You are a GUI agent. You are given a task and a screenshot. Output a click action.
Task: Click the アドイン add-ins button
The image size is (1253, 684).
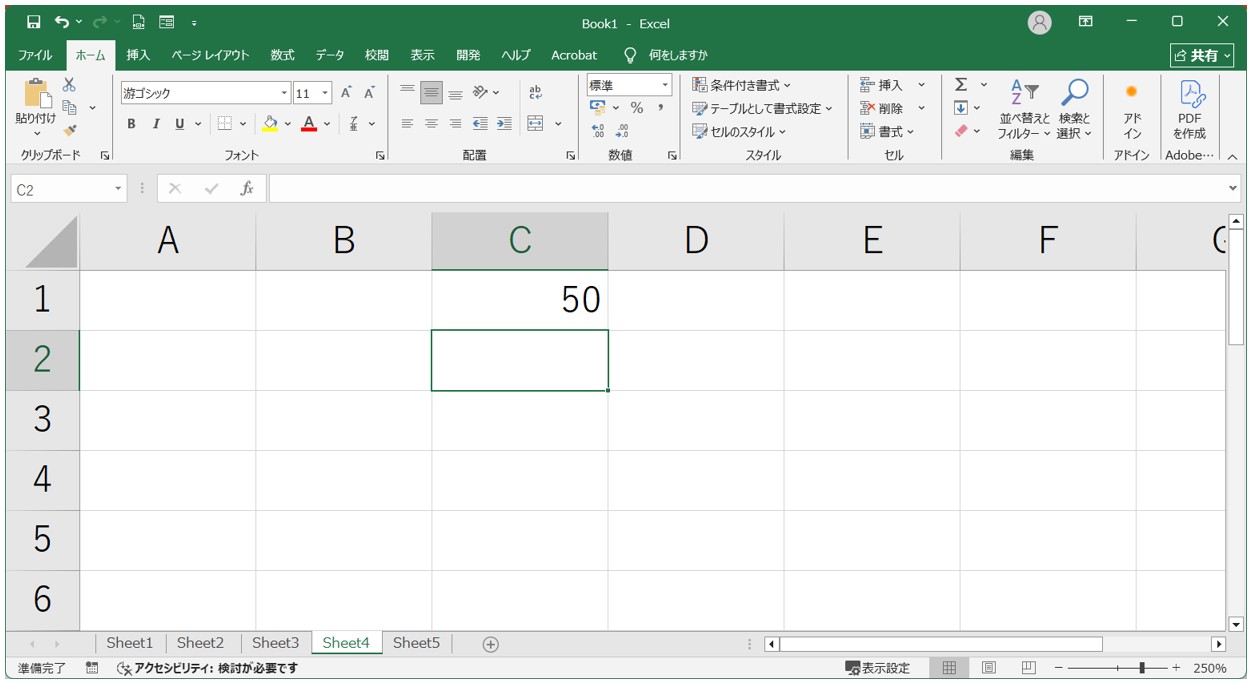(x=1132, y=109)
